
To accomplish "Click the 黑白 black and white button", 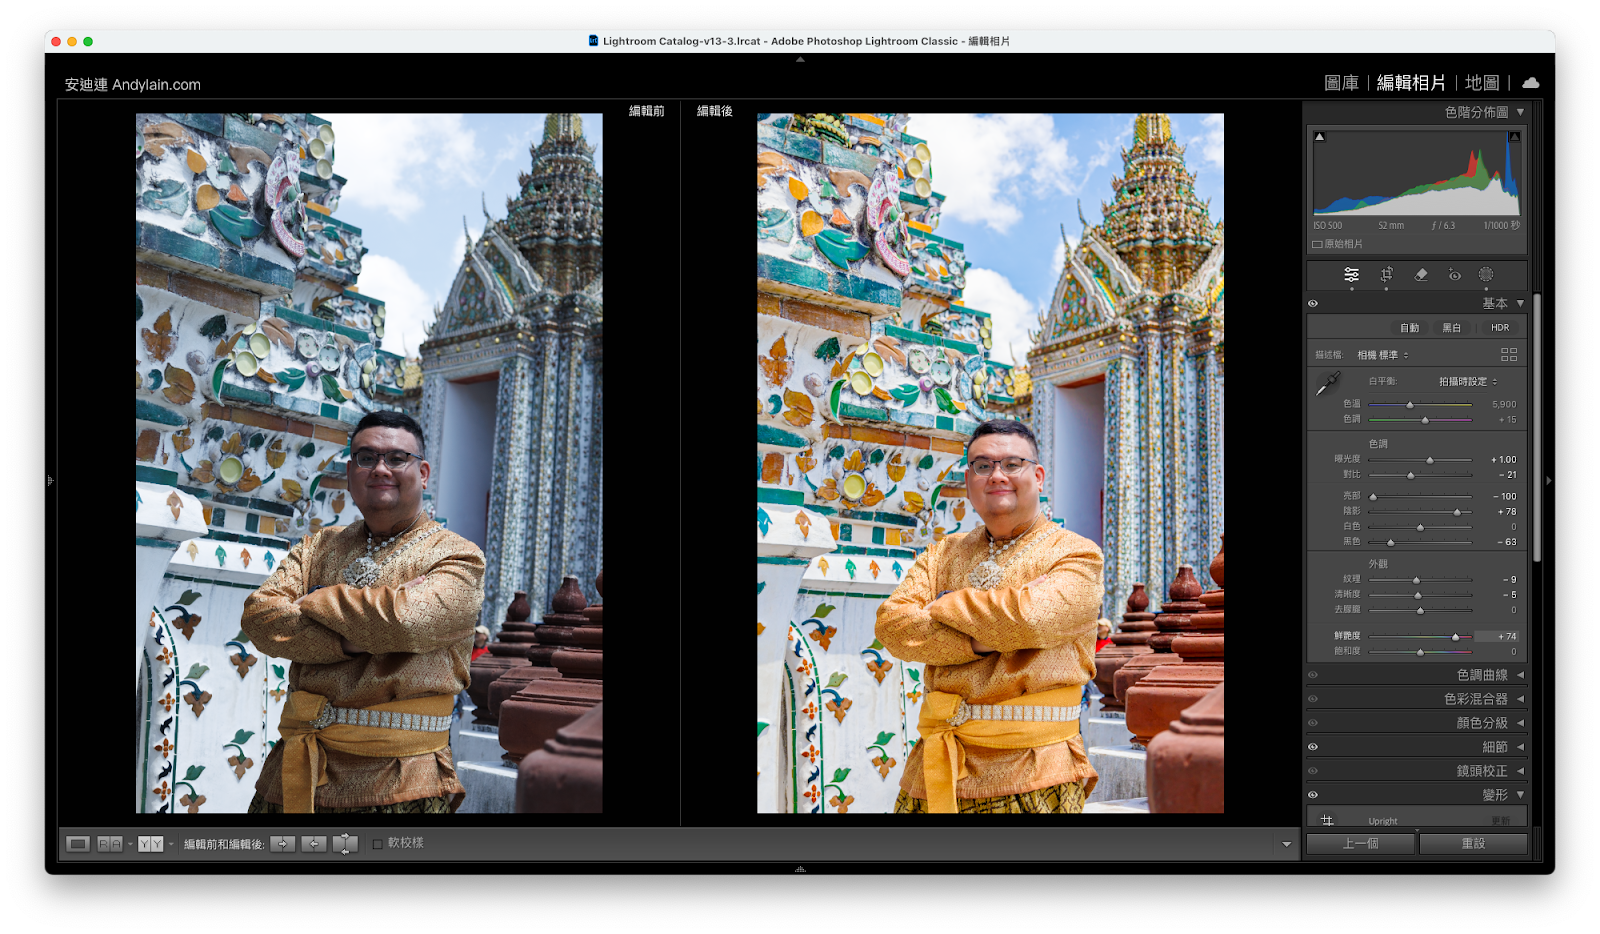I will coord(1451,328).
